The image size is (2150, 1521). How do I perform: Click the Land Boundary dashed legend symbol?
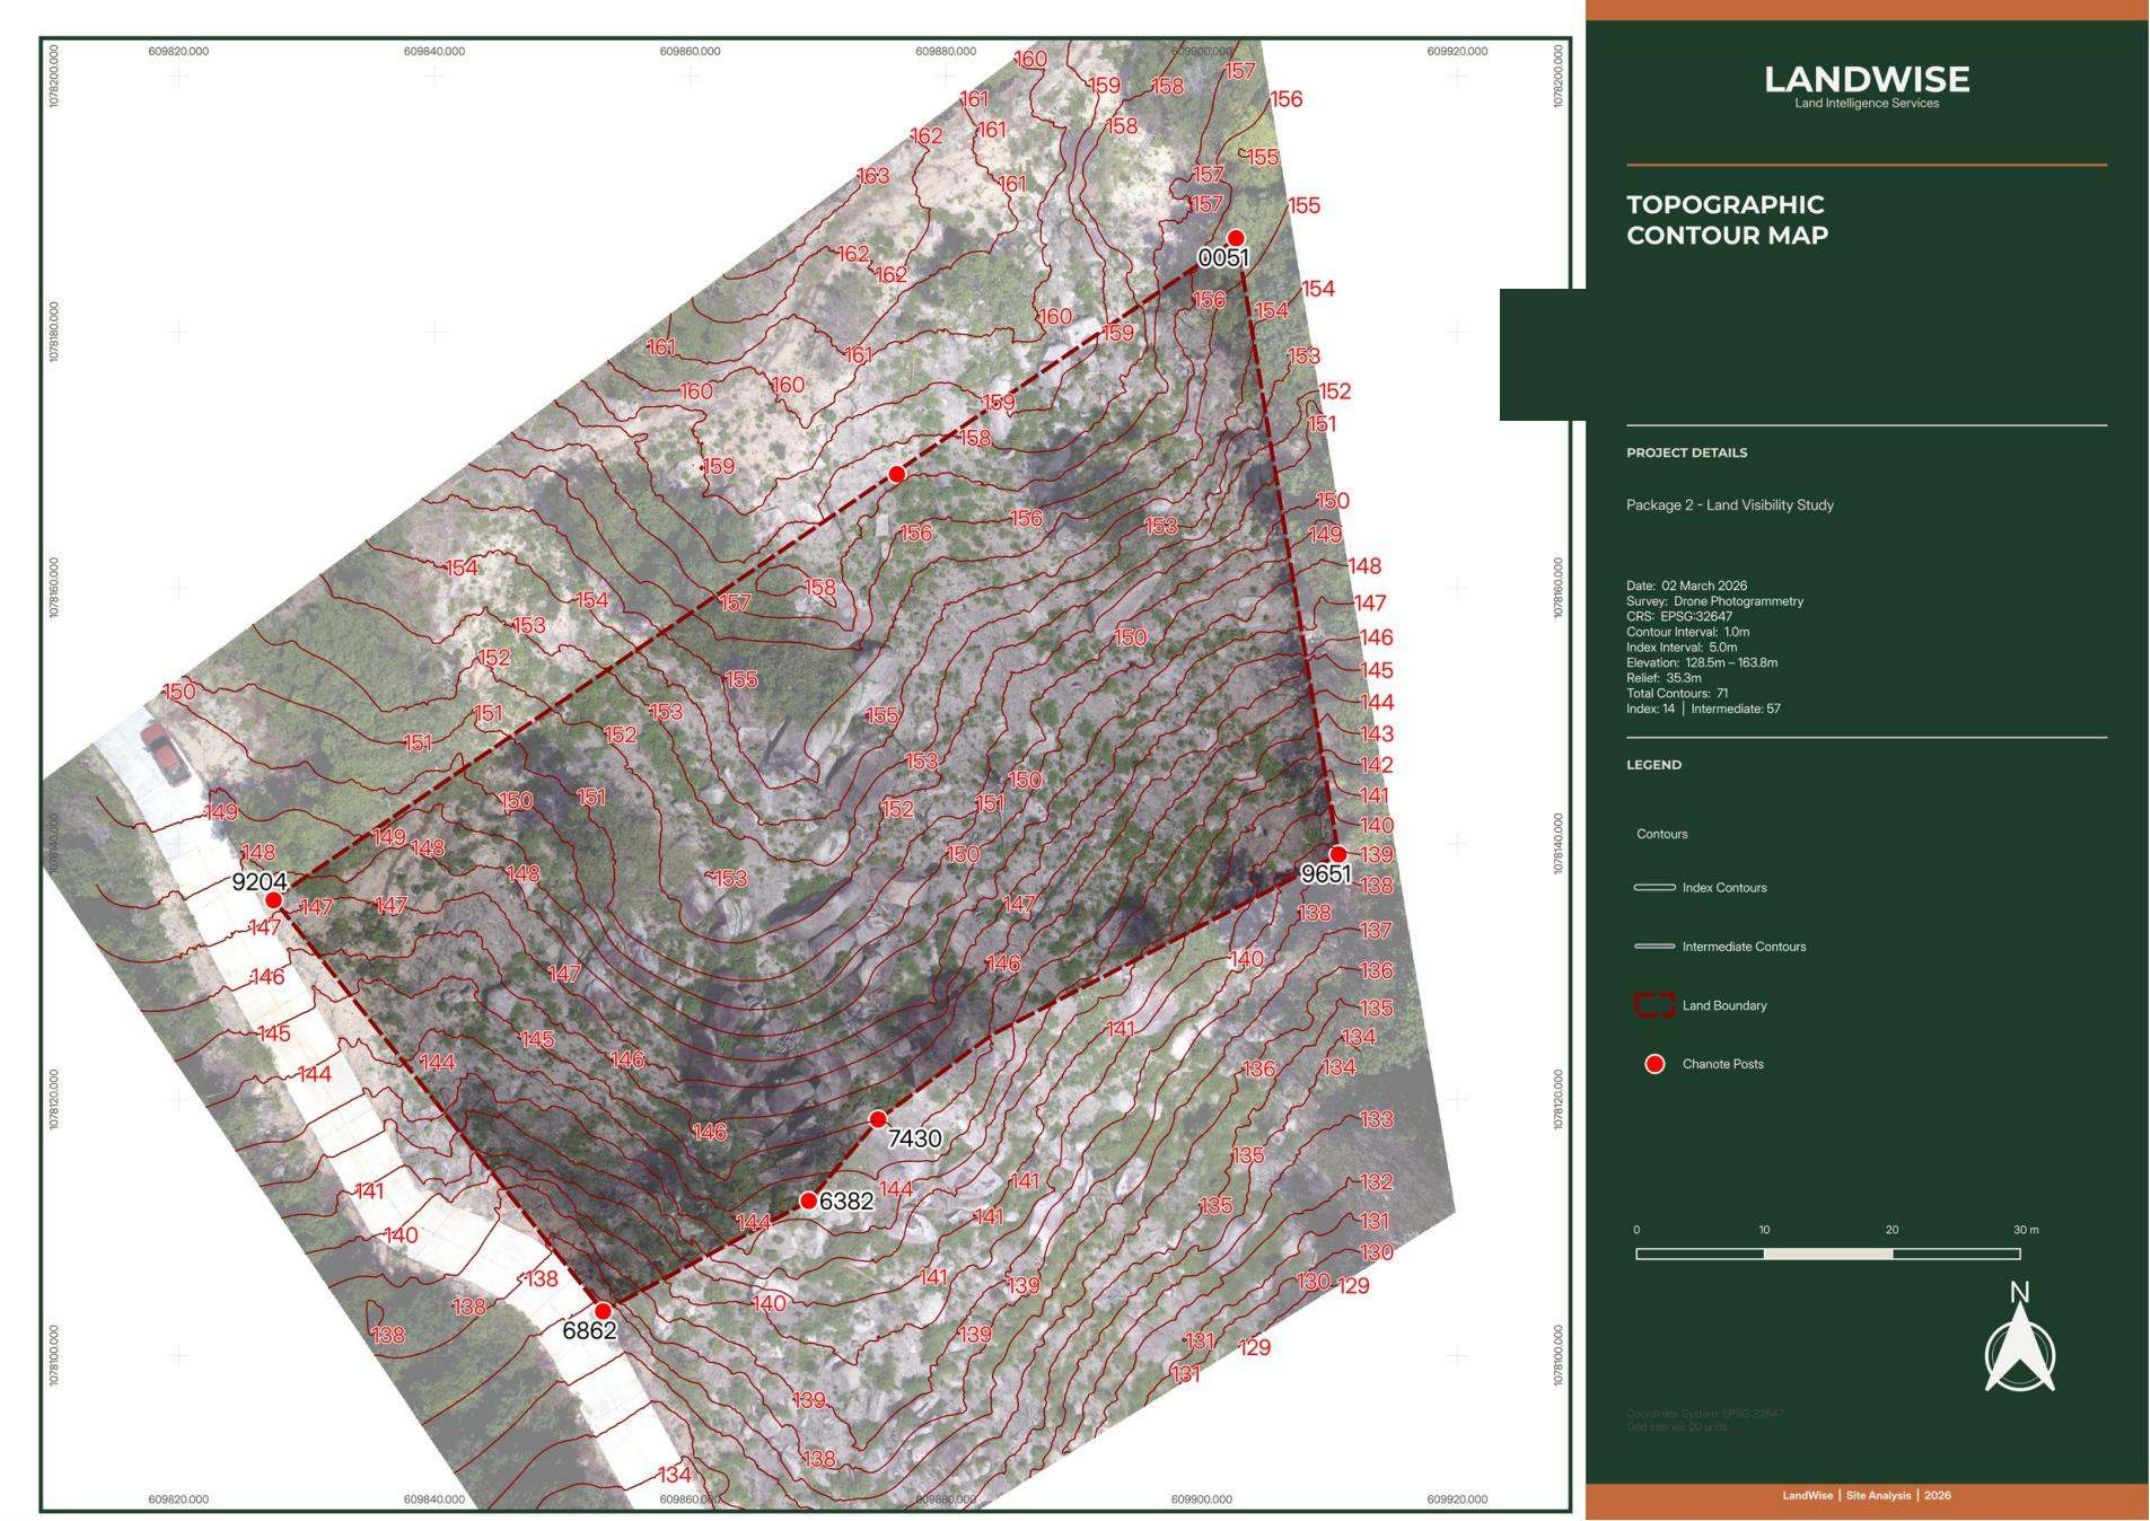point(1654,1005)
